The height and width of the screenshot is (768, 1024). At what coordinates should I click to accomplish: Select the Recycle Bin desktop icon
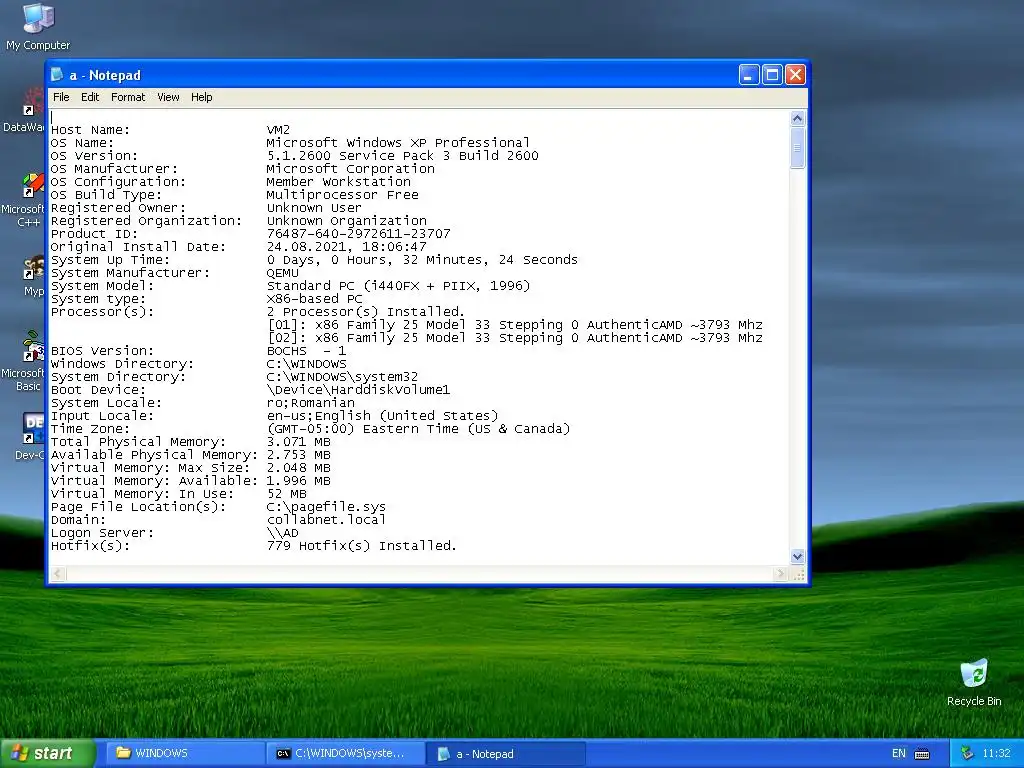click(x=974, y=682)
